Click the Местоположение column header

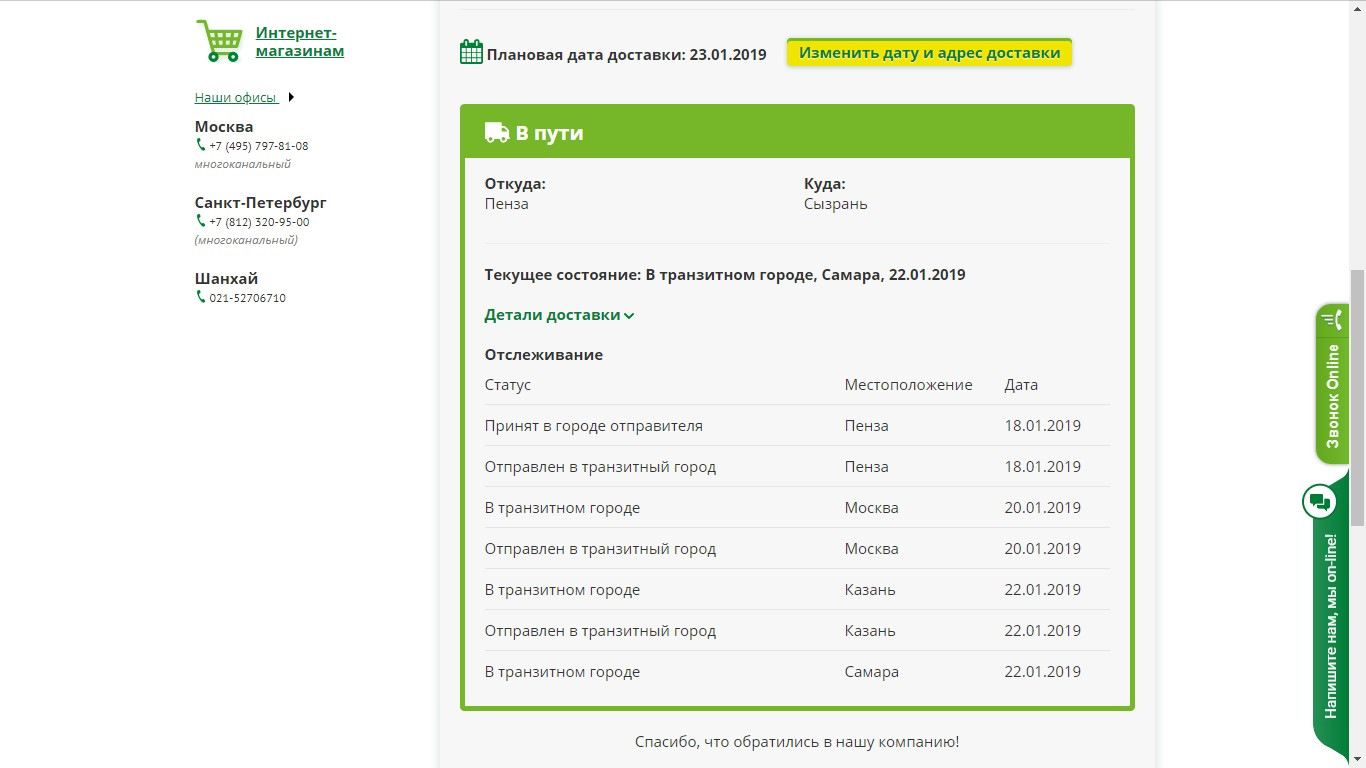click(x=908, y=385)
